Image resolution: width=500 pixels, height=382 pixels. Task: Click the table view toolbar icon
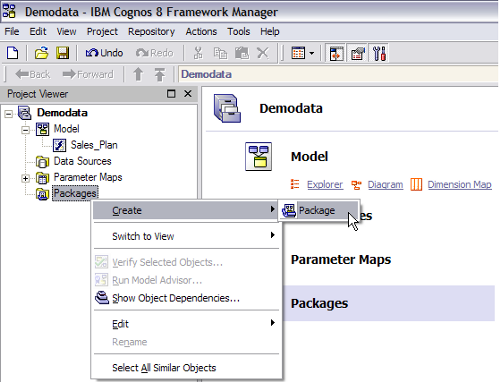pos(298,53)
